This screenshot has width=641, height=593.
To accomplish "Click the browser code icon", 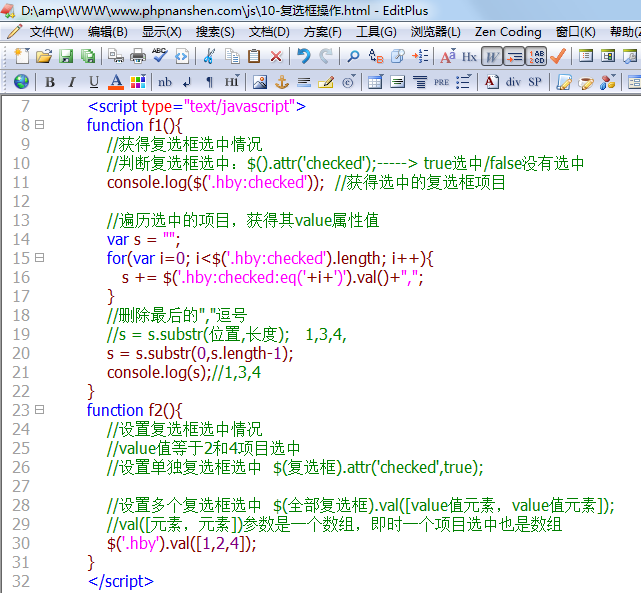I will (x=182, y=56).
